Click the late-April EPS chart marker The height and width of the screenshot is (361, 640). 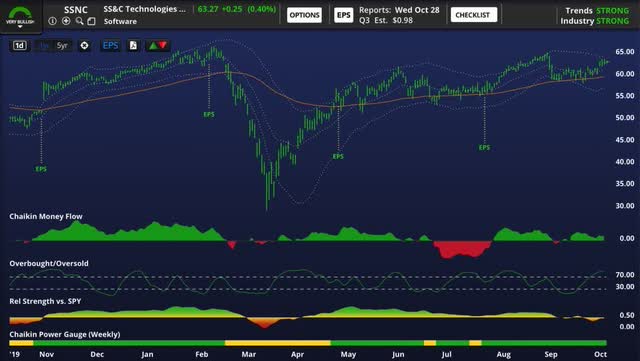coord(338,156)
